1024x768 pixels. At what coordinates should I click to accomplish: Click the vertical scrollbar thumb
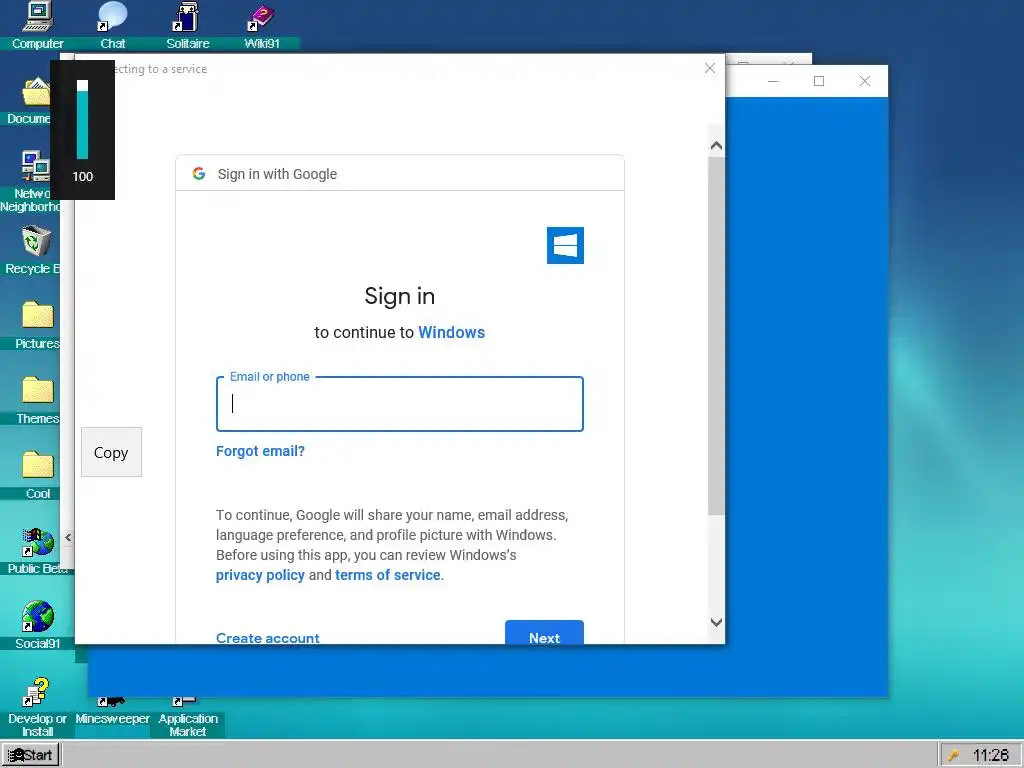coord(716,336)
